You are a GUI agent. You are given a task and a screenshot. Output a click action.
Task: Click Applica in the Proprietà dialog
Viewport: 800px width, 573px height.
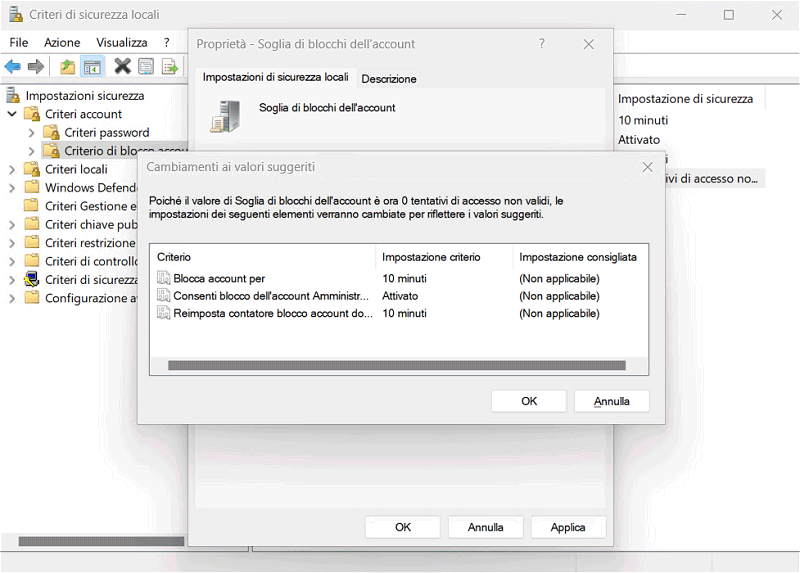tap(568, 527)
